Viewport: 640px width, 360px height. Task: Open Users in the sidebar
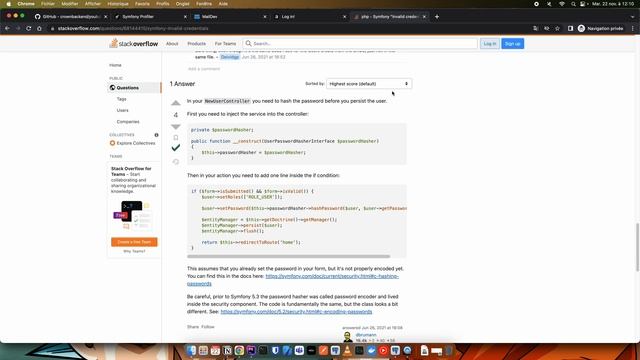122,111
